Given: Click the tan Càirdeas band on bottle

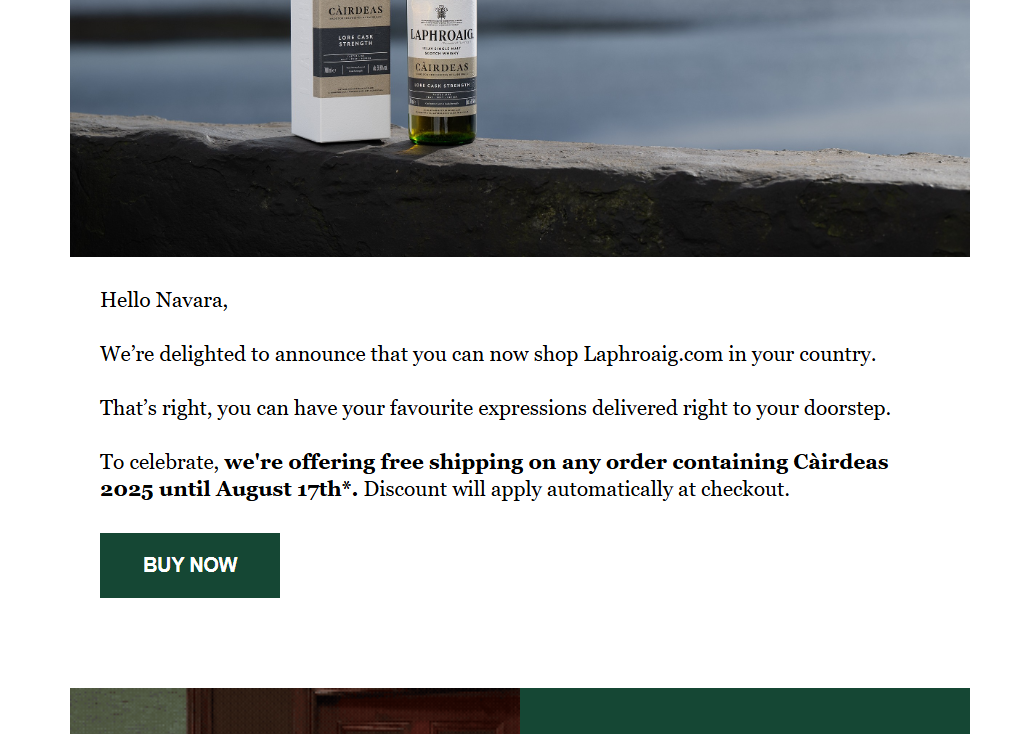Looking at the screenshot, I should click(442, 67).
